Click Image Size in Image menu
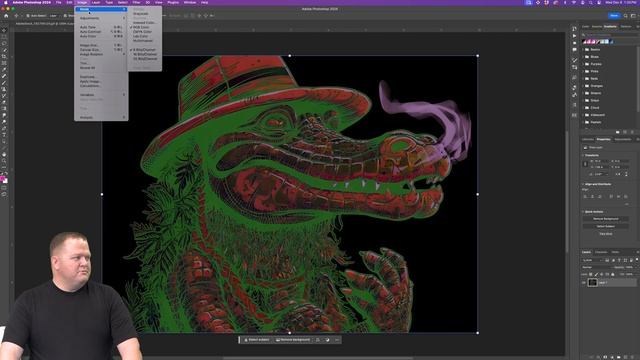This screenshot has height=360, width=640. point(101,45)
